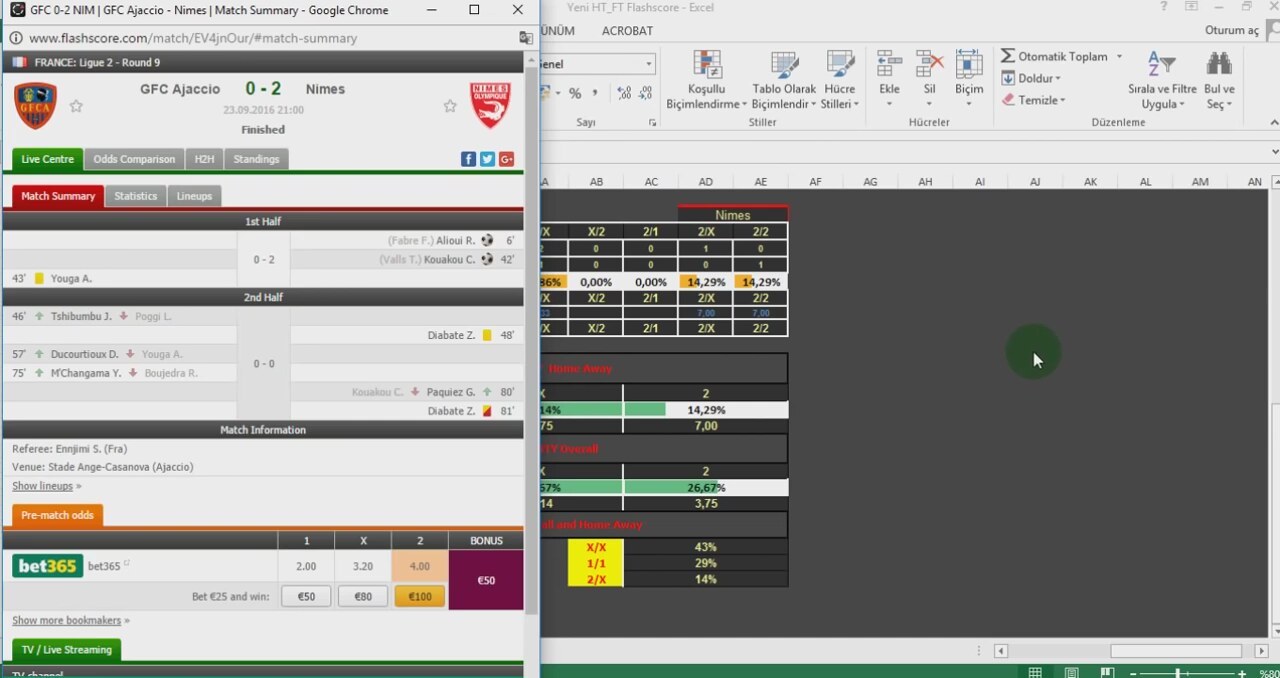Collapse the Excel ribbon with chevron
Image resolution: width=1280 pixels, height=678 pixels.
point(1272,123)
